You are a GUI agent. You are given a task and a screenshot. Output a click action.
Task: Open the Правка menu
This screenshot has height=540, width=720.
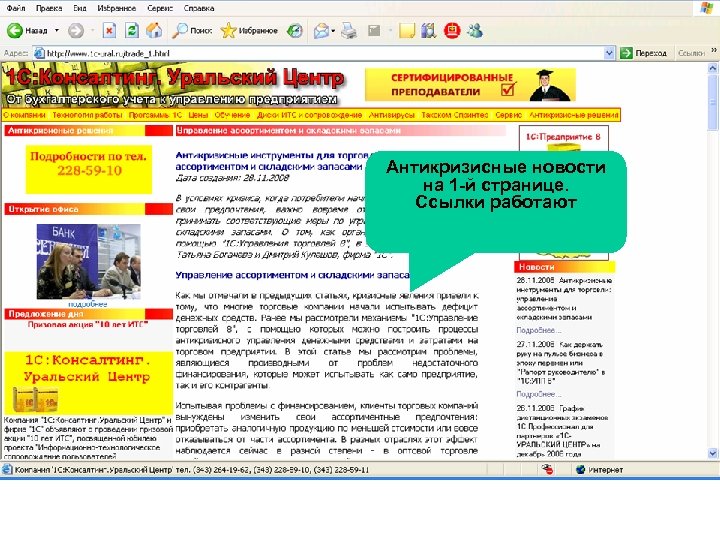49,8
